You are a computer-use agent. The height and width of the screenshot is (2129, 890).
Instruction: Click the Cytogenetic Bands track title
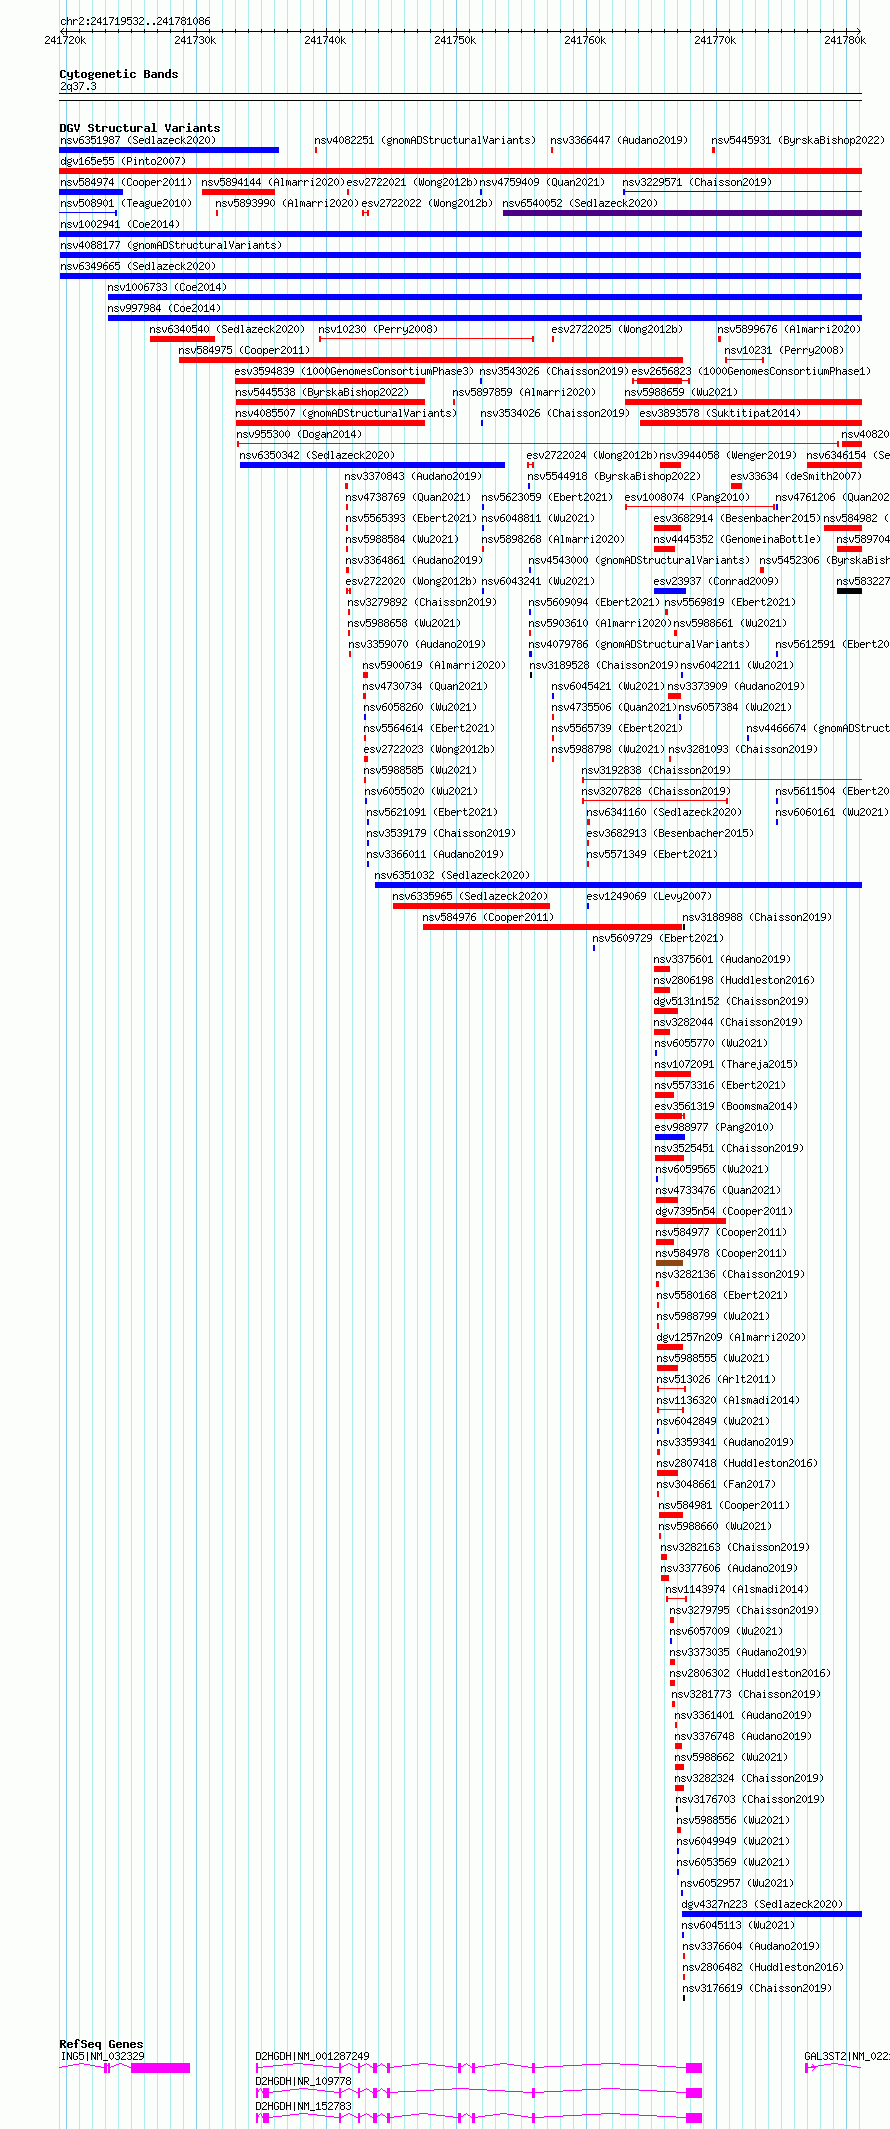[x=119, y=74]
